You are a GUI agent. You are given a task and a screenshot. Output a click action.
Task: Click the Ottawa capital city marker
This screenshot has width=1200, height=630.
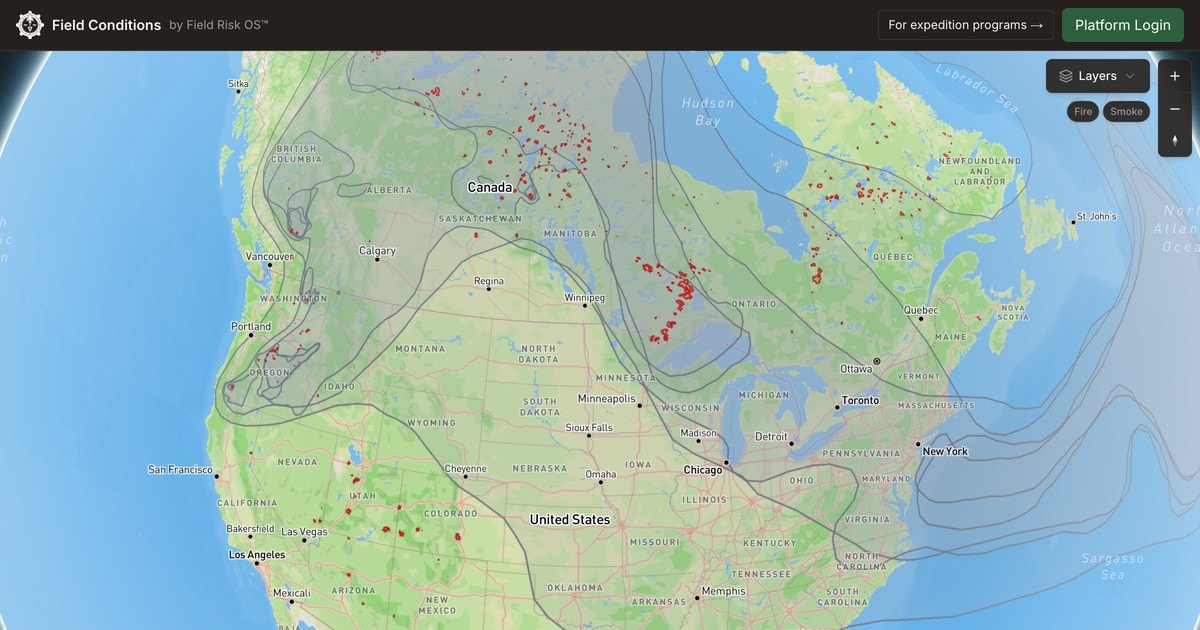pyautogui.click(x=877, y=361)
